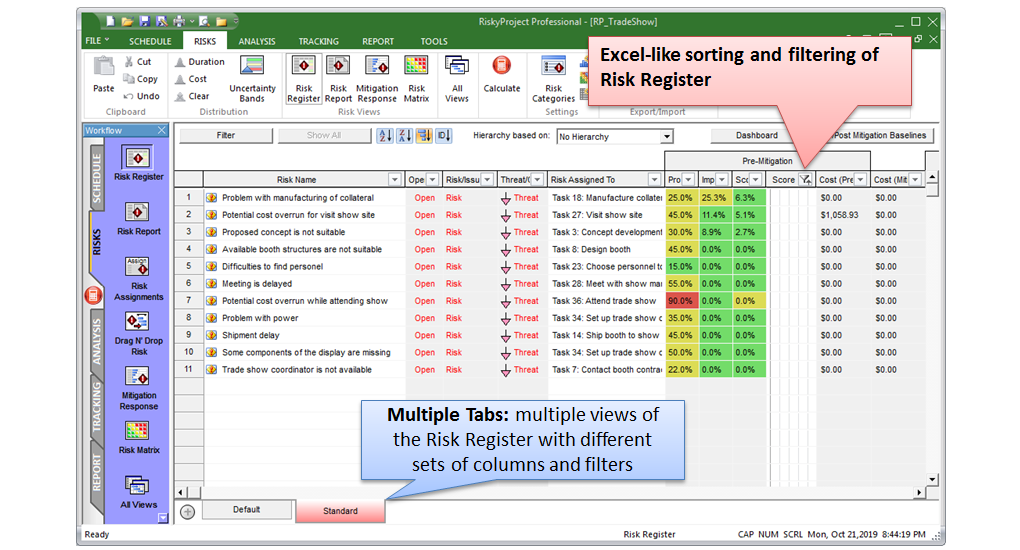Open the Threat column filter dropdown
The height and width of the screenshot is (550, 1020).
click(x=537, y=180)
